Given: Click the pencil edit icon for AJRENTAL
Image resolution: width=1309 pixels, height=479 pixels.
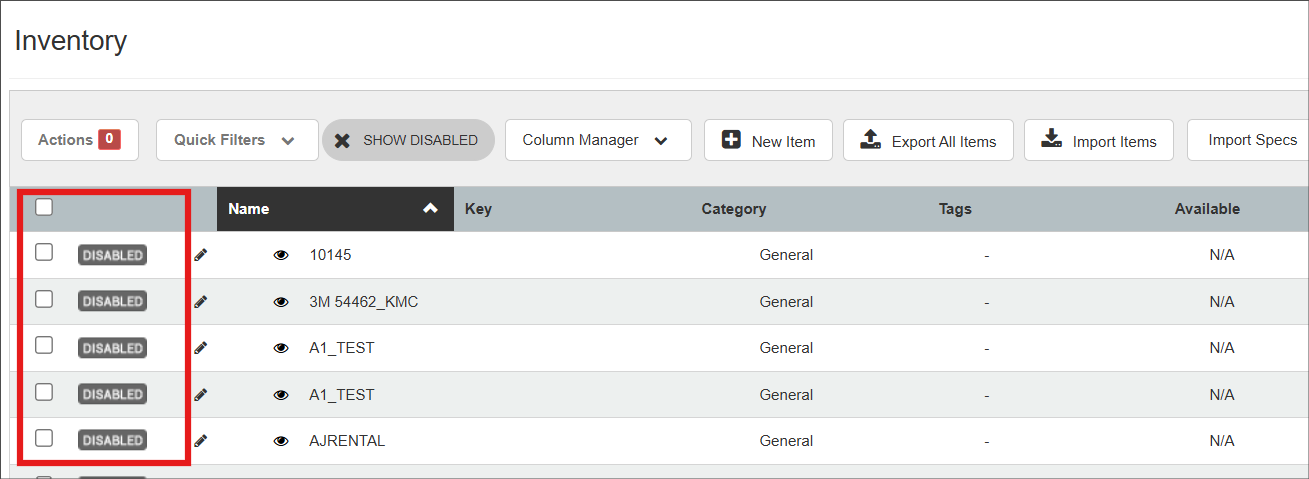Looking at the screenshot, I should (200, 440).
